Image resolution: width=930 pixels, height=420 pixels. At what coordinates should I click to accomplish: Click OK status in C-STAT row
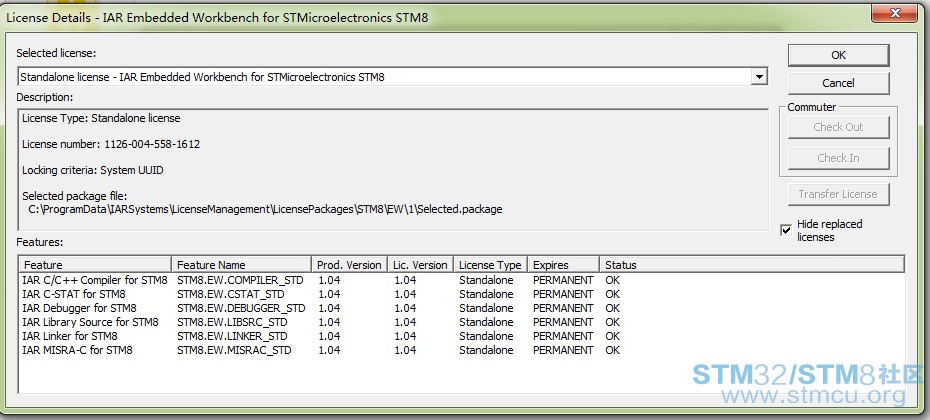[x=613, y=294]
